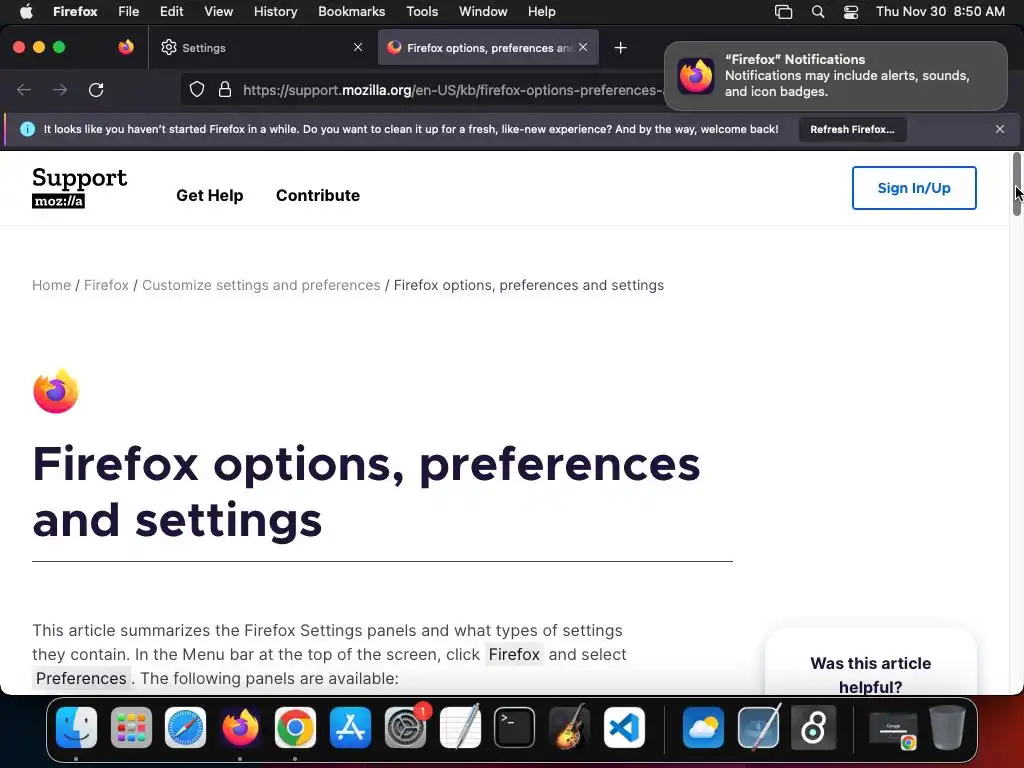Go back with the back arrow
This screenshot has height=768, width=1024.
[24, 89]
